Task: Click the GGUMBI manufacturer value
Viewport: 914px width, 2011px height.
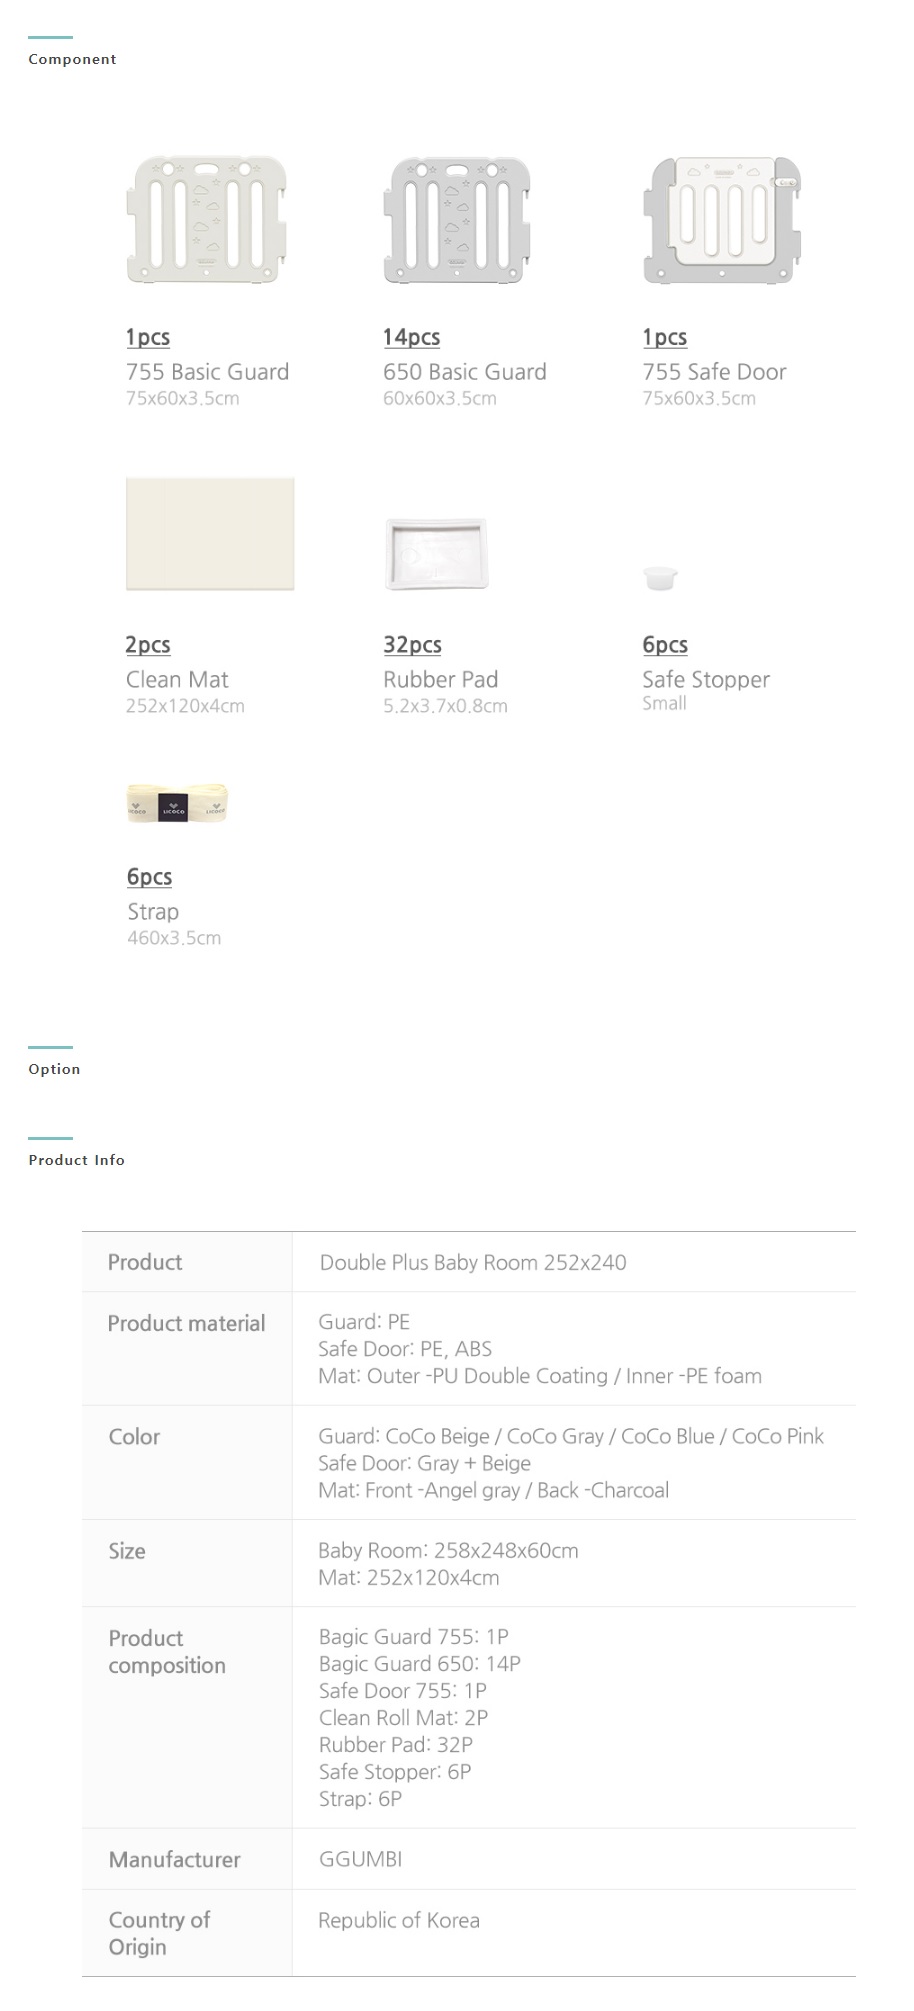Action: coord(360,1859)
